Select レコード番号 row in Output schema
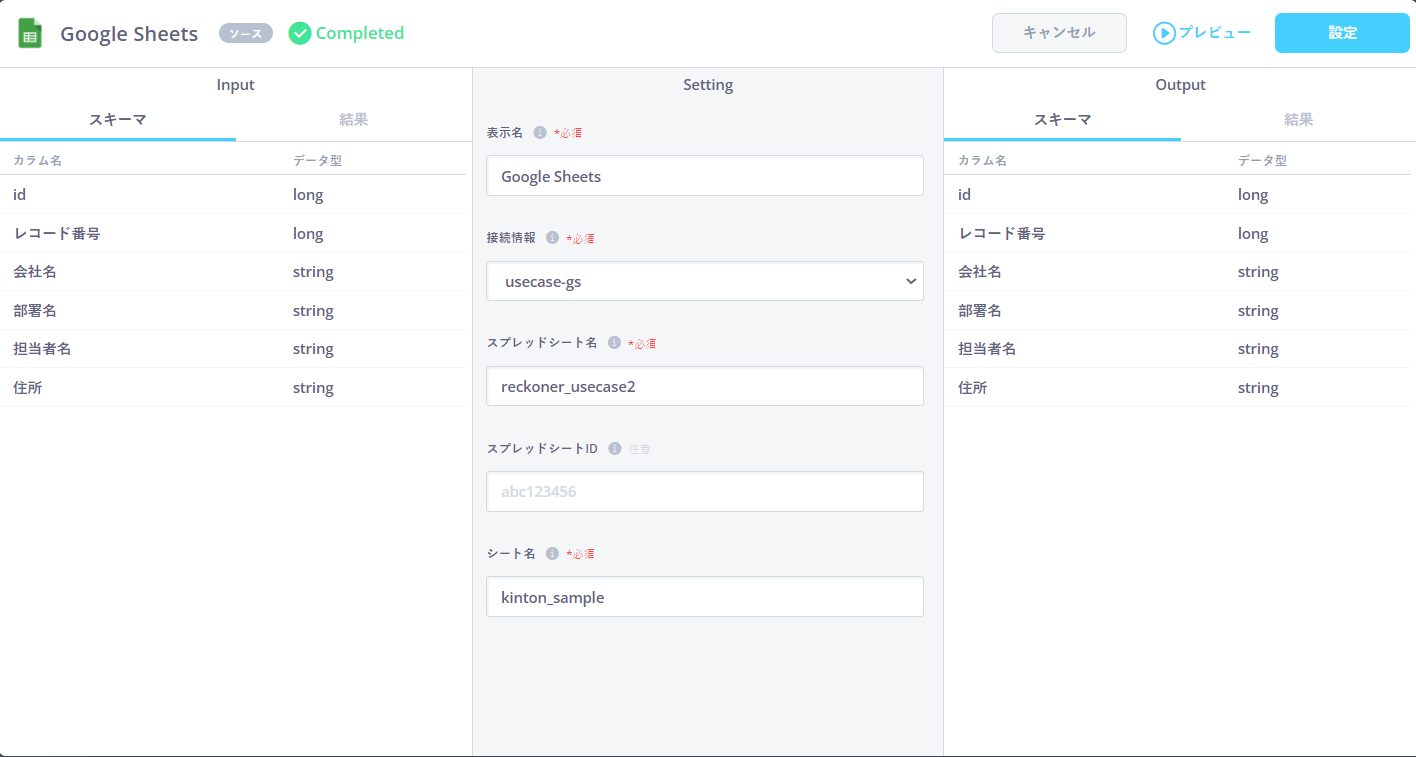 [1178, 233]
